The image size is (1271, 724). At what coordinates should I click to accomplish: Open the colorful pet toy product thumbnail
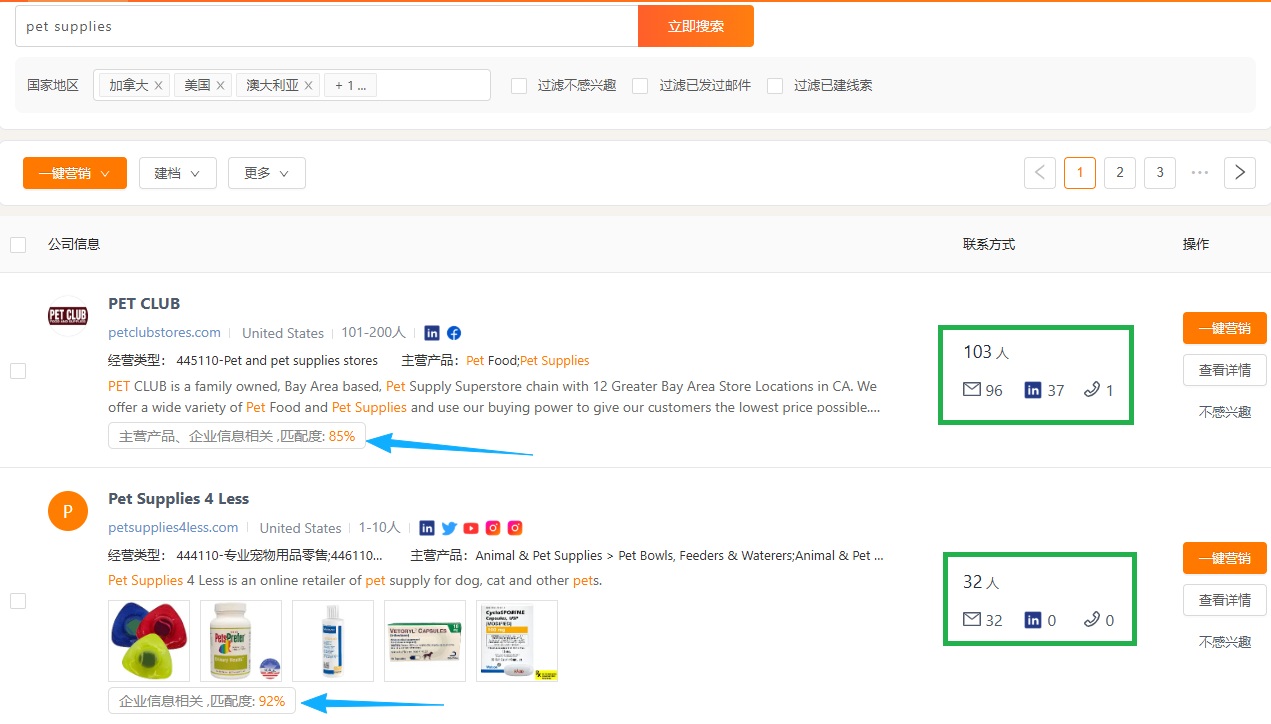click(149, 641)
